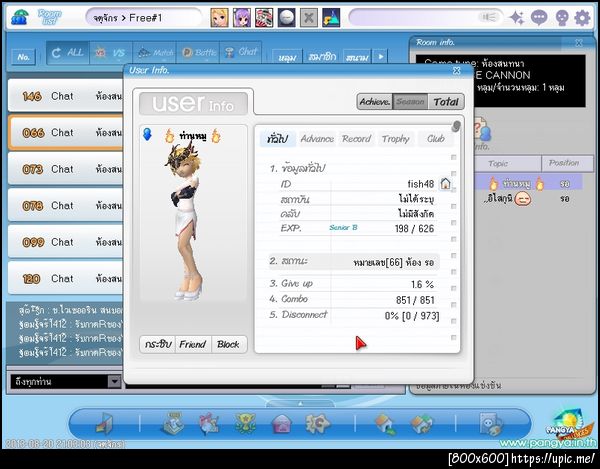Click the house with green arrow icon

pos(385,425)
